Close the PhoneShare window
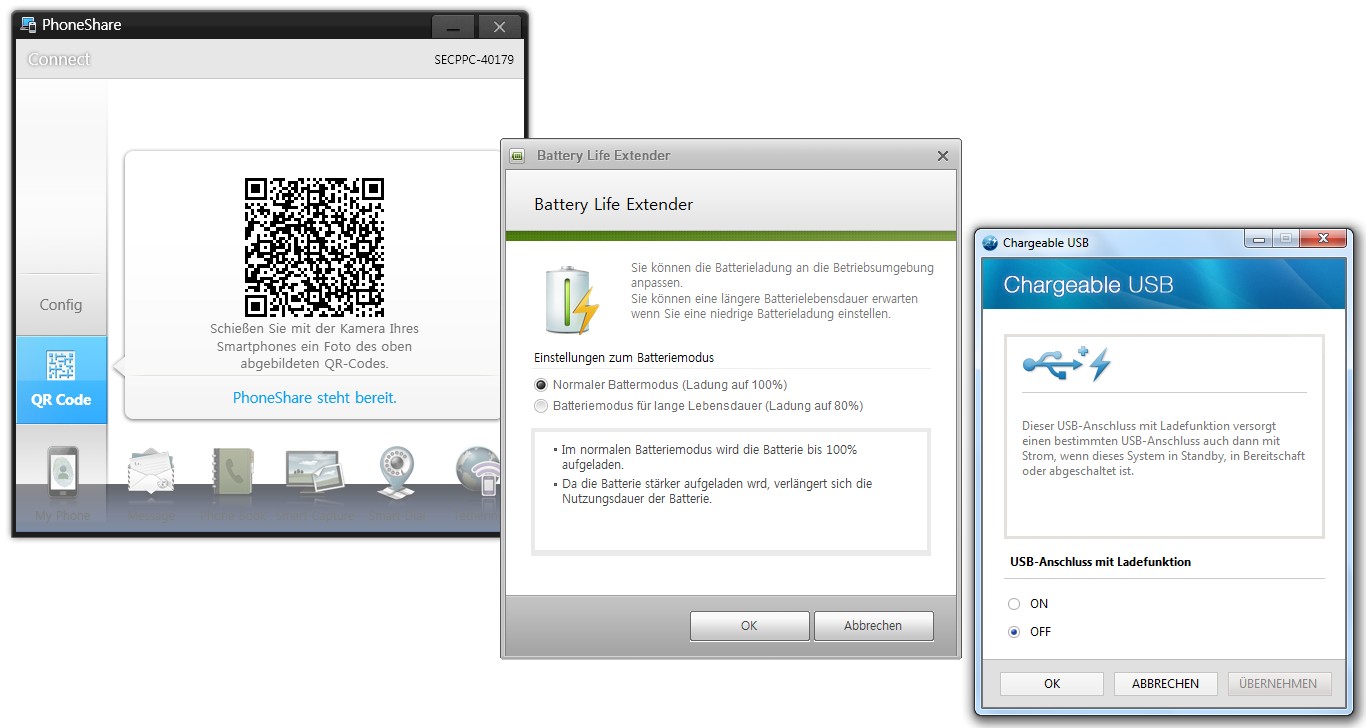This screenshot has width=1366, height=728. [x=500, y=26]
